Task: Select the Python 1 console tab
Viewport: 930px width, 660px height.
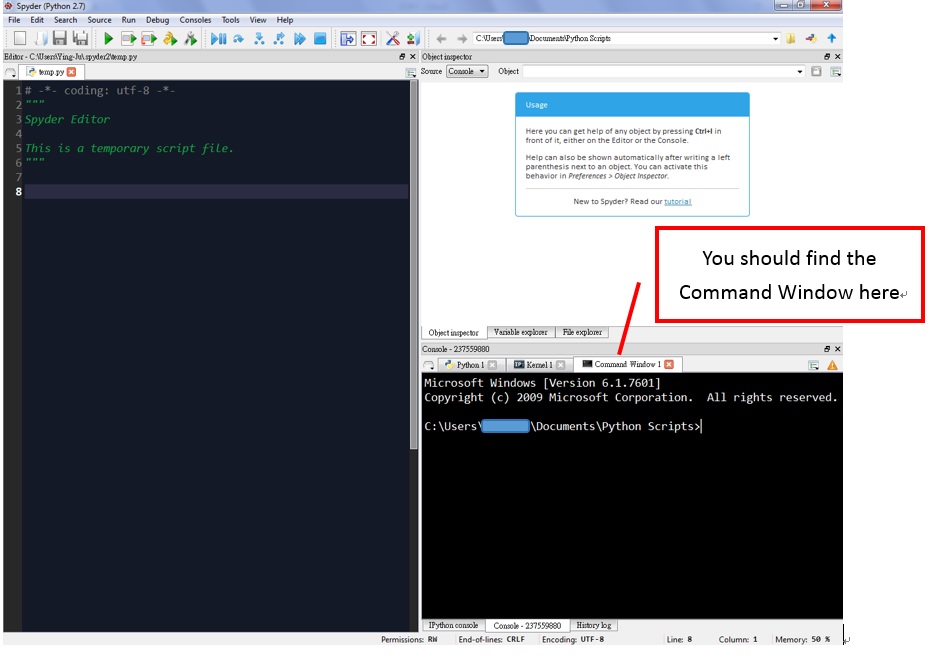Action: tap(469, 365)
